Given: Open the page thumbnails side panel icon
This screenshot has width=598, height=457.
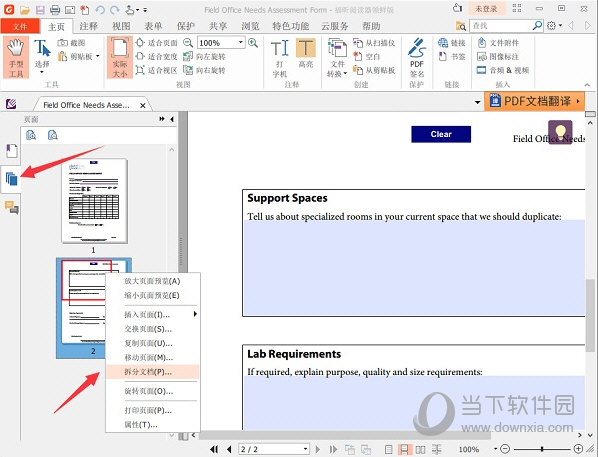Looking at the screenshot, I should [11, 179].
